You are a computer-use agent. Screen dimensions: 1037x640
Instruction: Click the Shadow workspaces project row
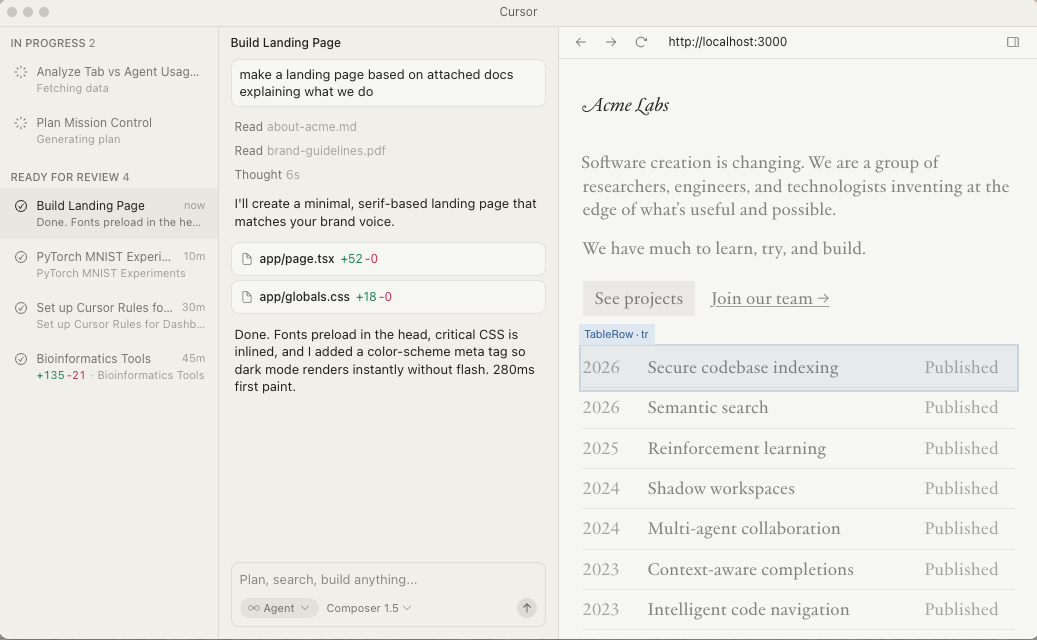pyautogui.click(x=799, y=489)
